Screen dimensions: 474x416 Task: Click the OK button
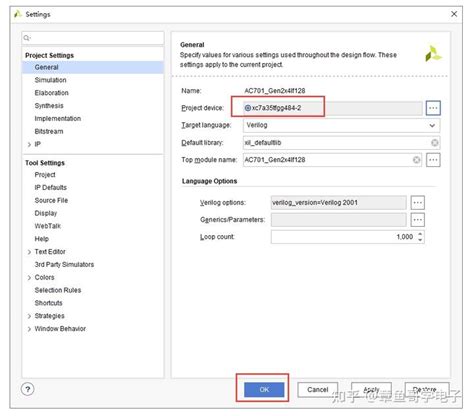(x=264, y=389)
